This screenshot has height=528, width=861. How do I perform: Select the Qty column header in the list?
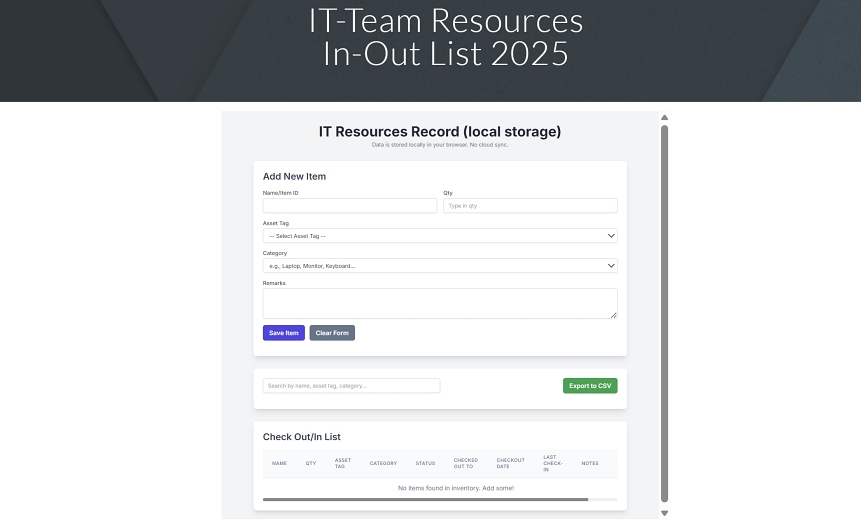[x=311, y=463]
